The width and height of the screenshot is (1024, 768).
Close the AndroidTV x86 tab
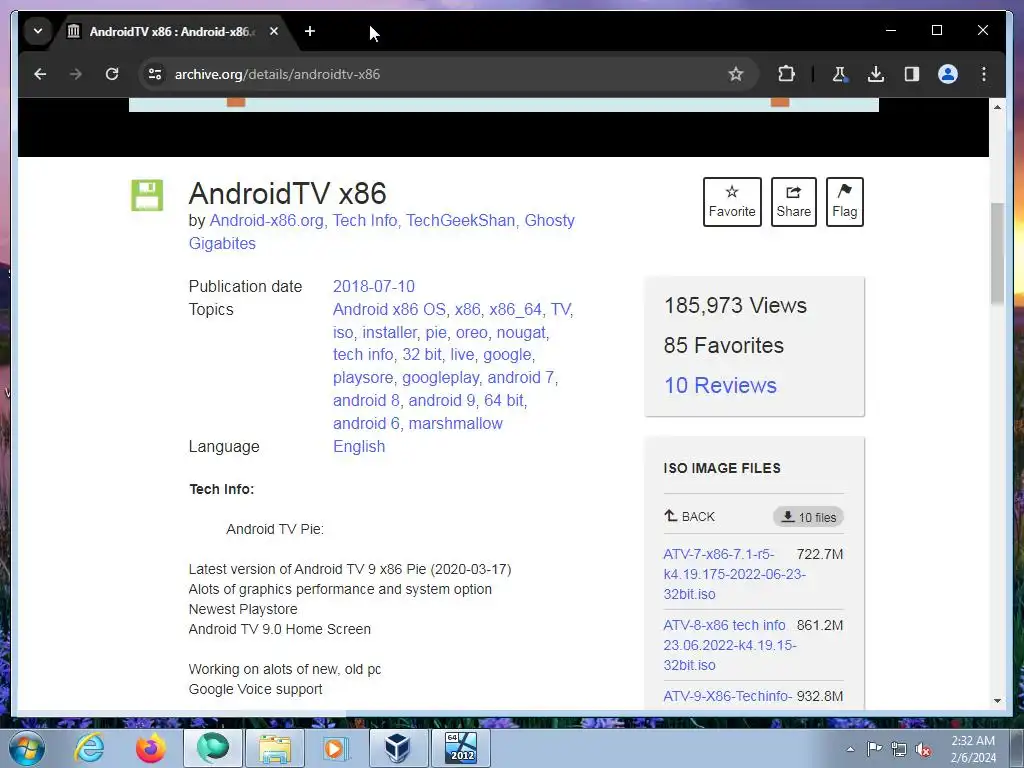[274, 31]
